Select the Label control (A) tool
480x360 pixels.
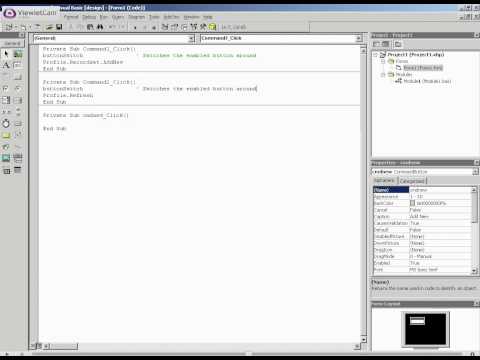click(x=6, y=65)
